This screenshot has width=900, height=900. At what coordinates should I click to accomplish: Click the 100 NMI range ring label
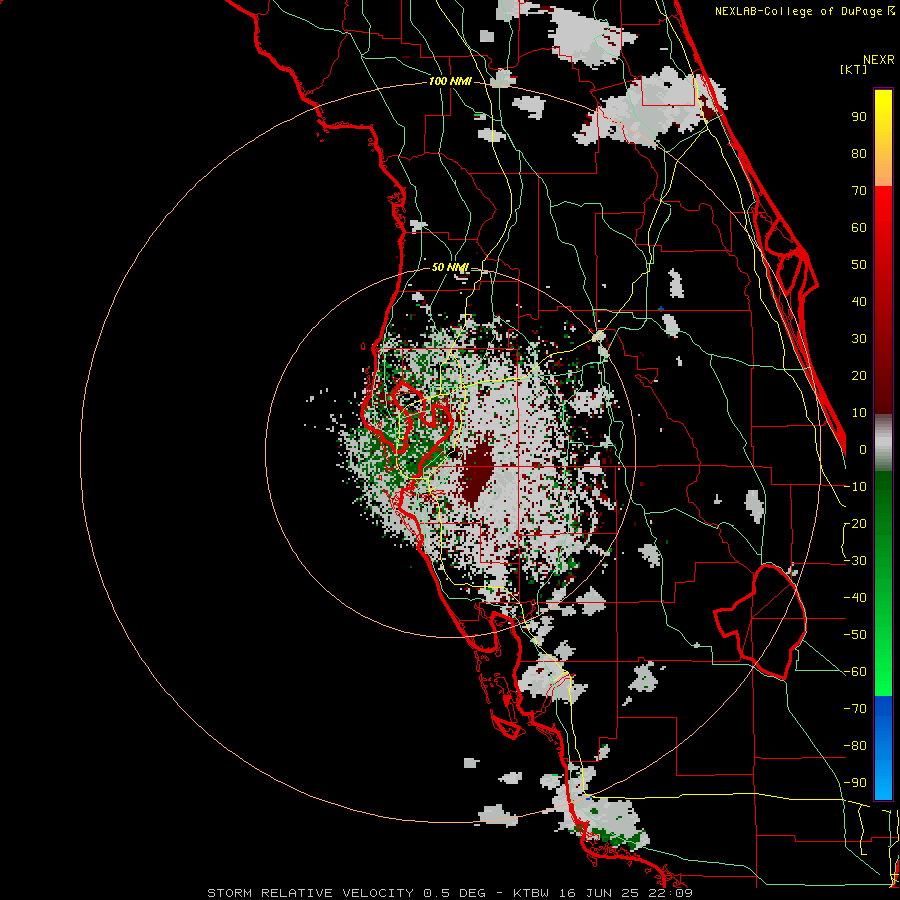pyautogui.click(x=450, y=82)
